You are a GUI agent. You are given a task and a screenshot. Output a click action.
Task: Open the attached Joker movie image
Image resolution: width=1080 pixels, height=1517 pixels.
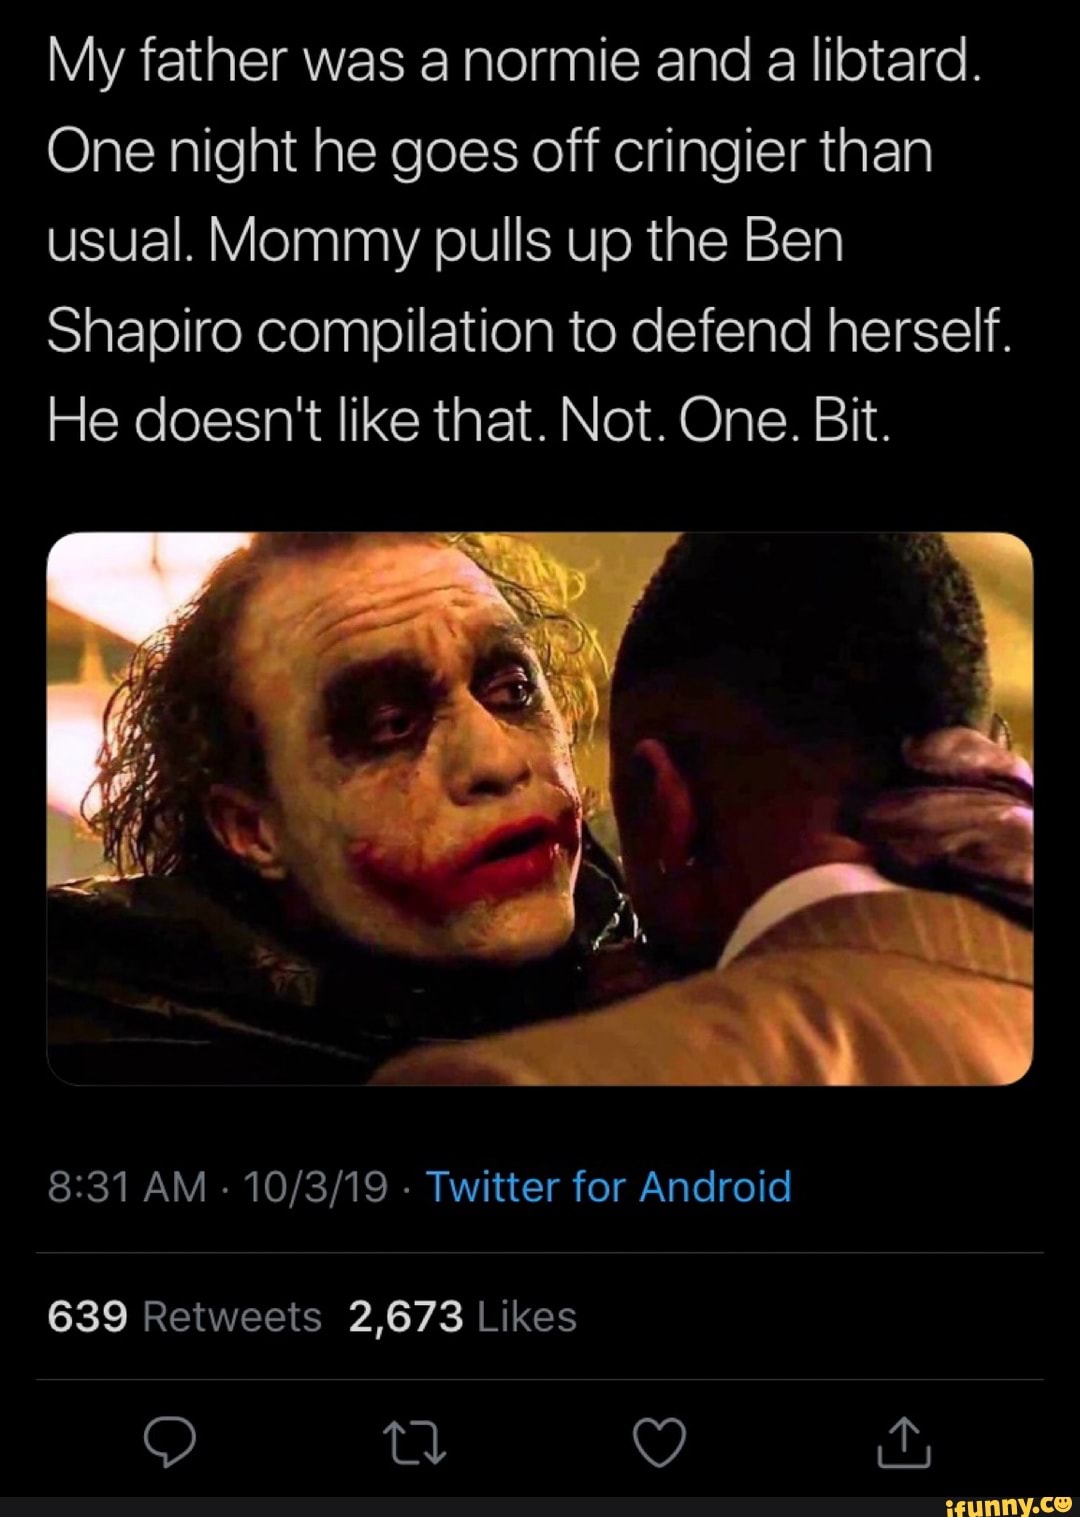pos(540,808)
